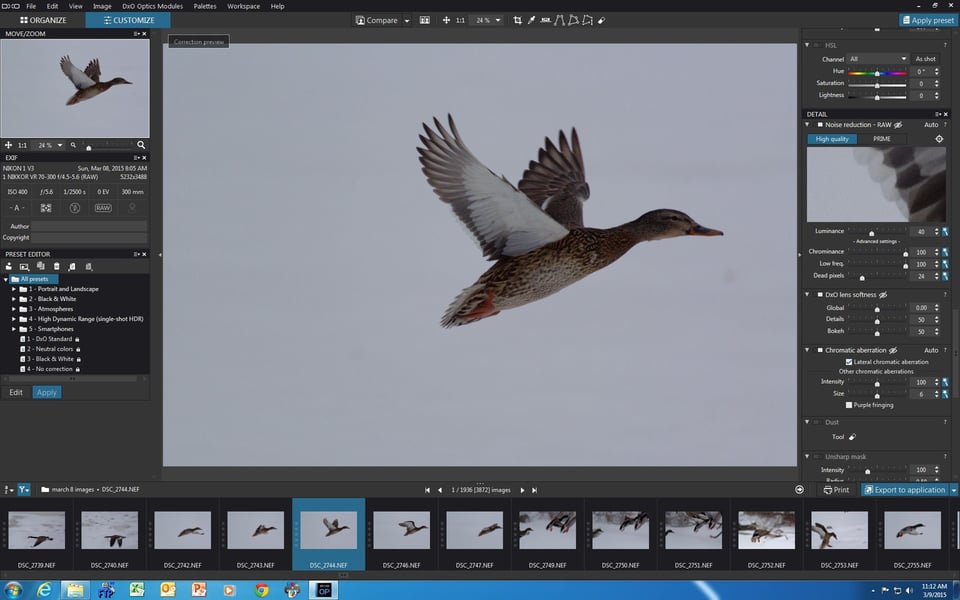Click the magnifier icon in Move/Zoom panel
This screenshot has width=960, height=600.
(x=141, y=145)
